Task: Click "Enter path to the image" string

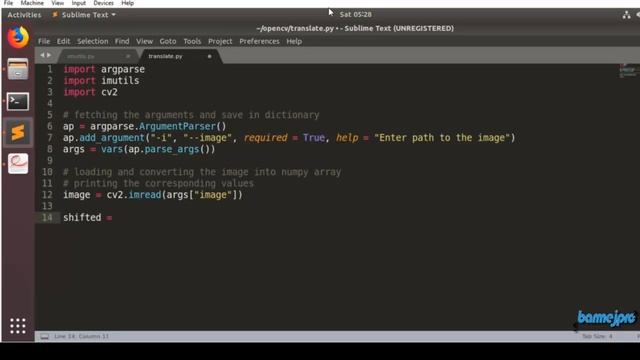Action: pyautogui.click(x=442, y=138)
